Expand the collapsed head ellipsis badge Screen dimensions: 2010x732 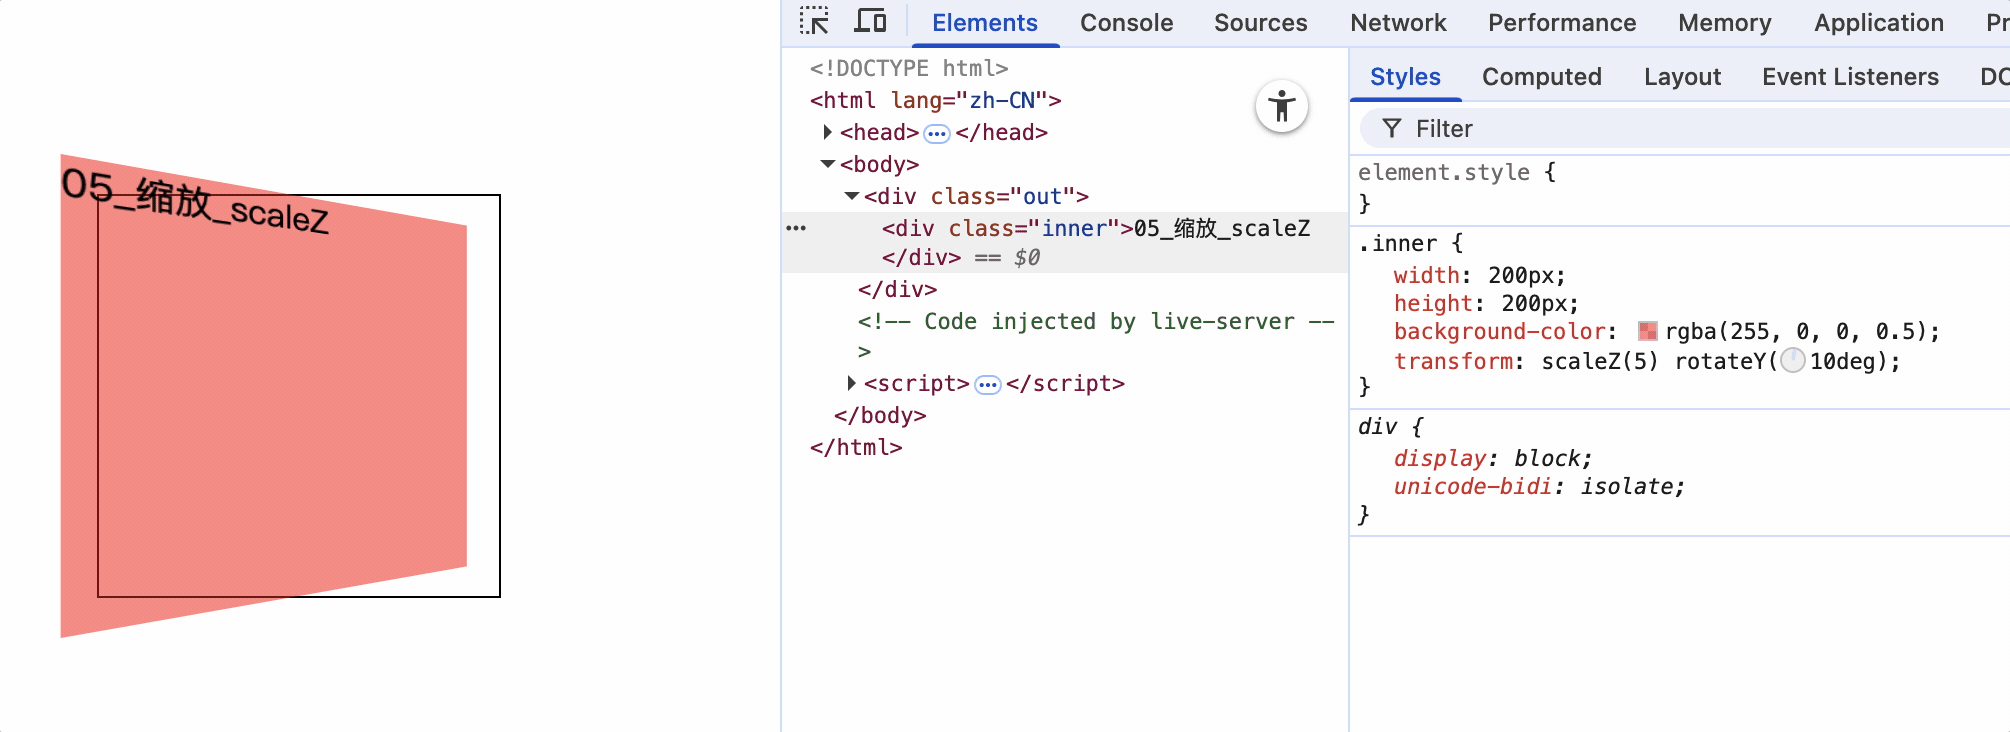937,133
